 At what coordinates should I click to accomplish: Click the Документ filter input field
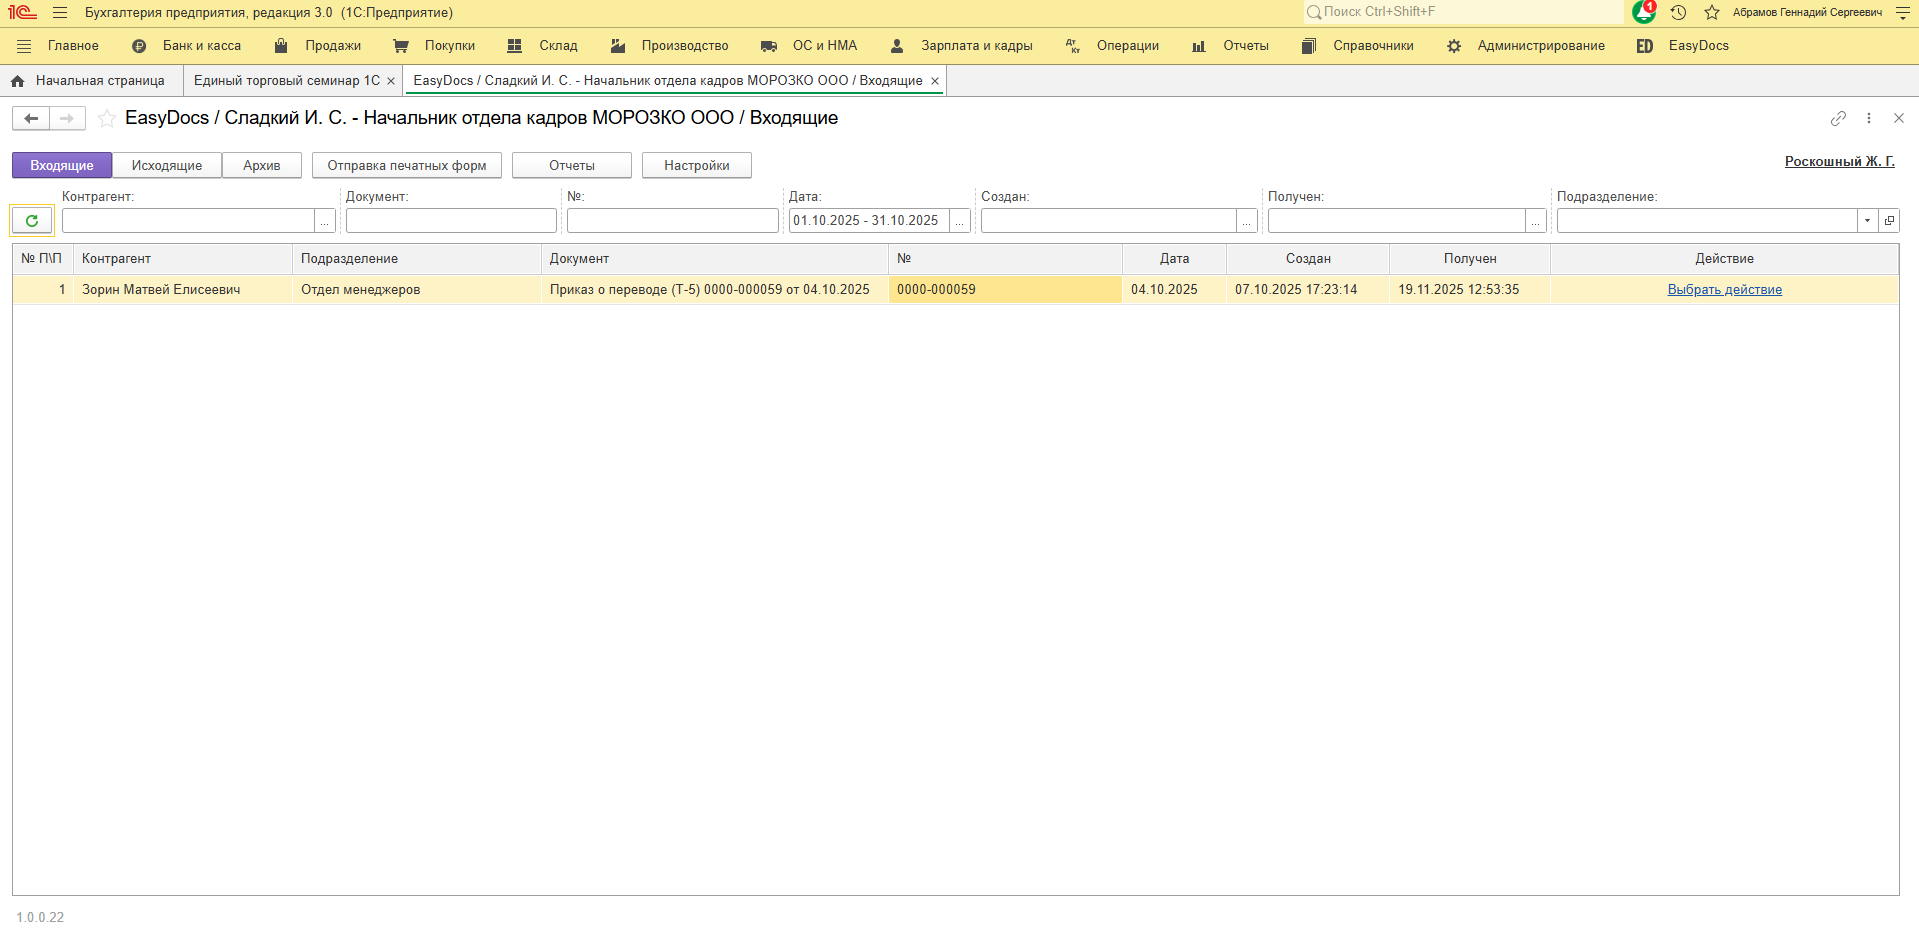pyautogui.click(x=451, y=221)
